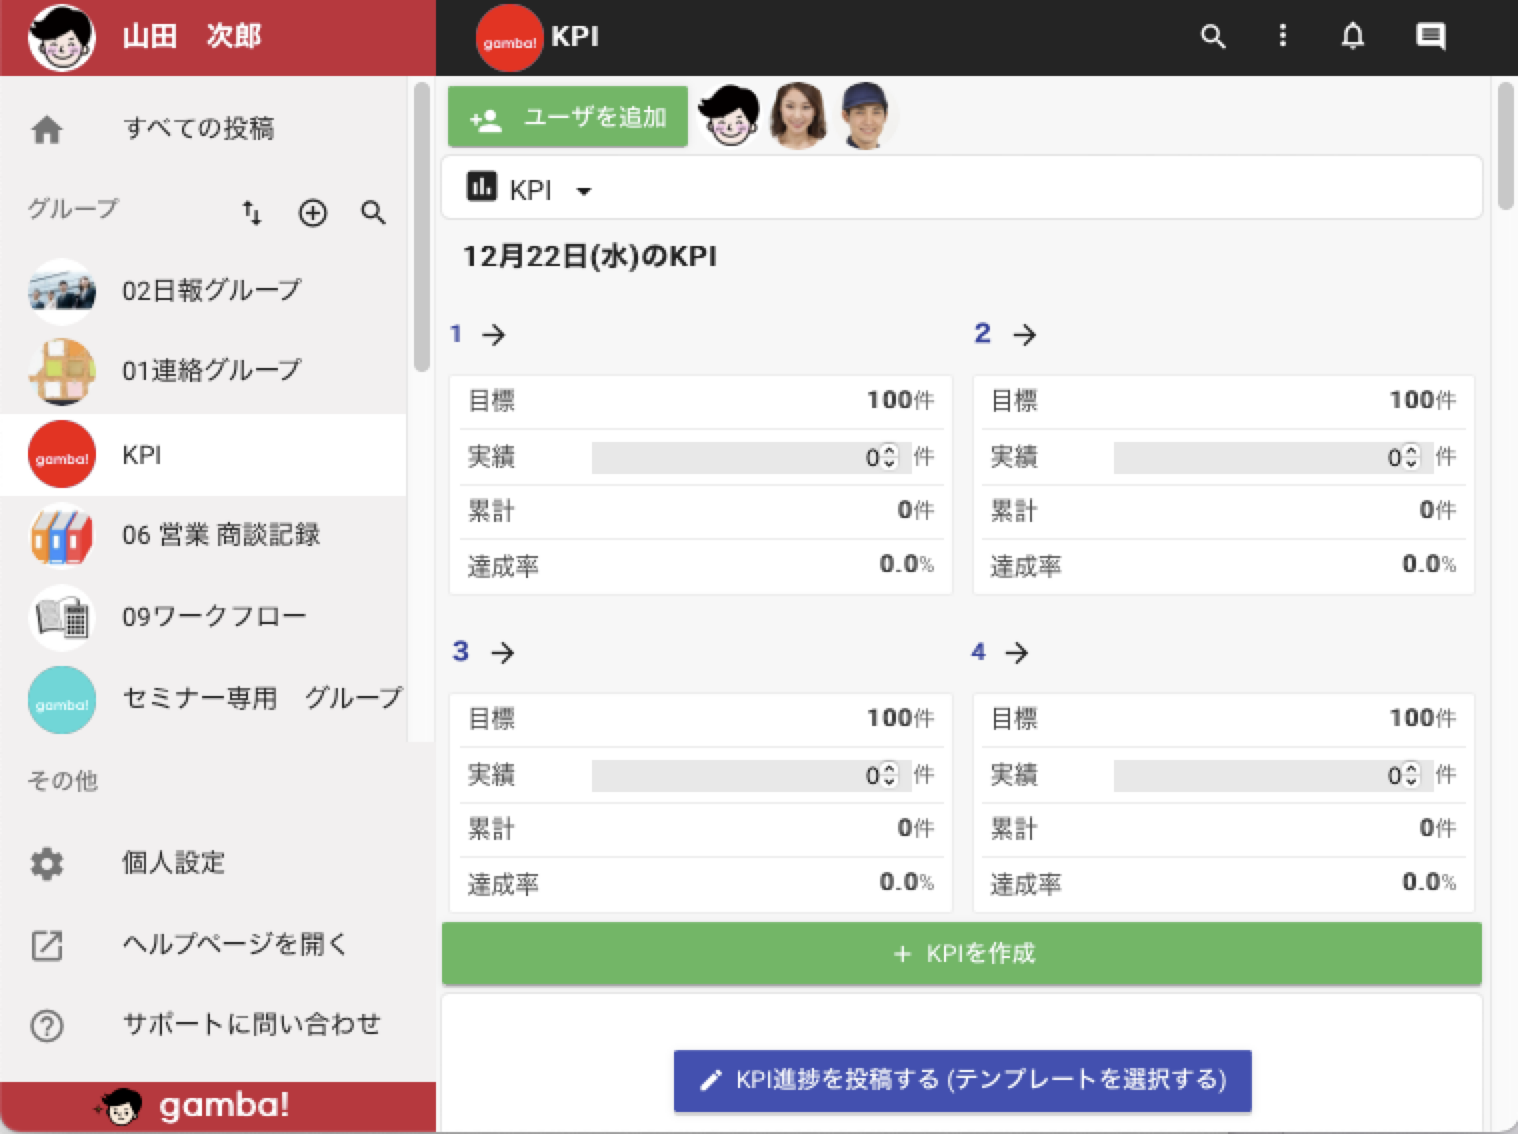Expand the KPI view dropdown arrow
The height and width of the screenshot is (1134, 1518).
pyautogui.click(x=584, y=191)
